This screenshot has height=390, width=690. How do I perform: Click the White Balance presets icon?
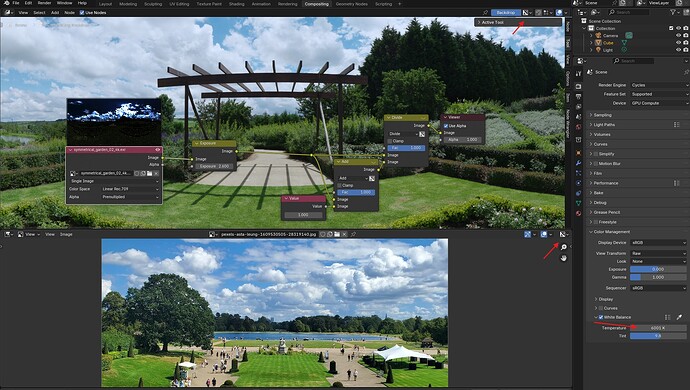pyautogui.click(x=668, y=317)
